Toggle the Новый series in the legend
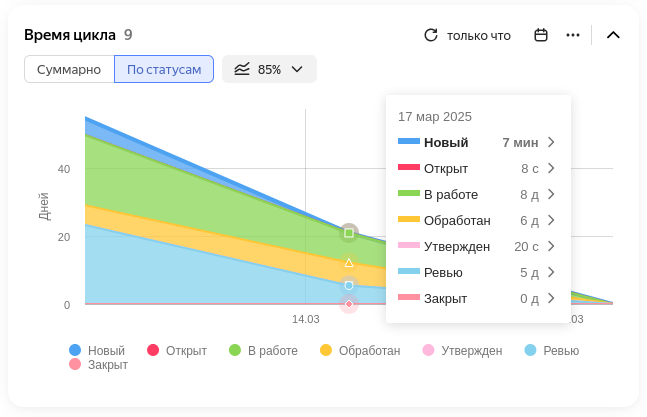 [97, 351]
